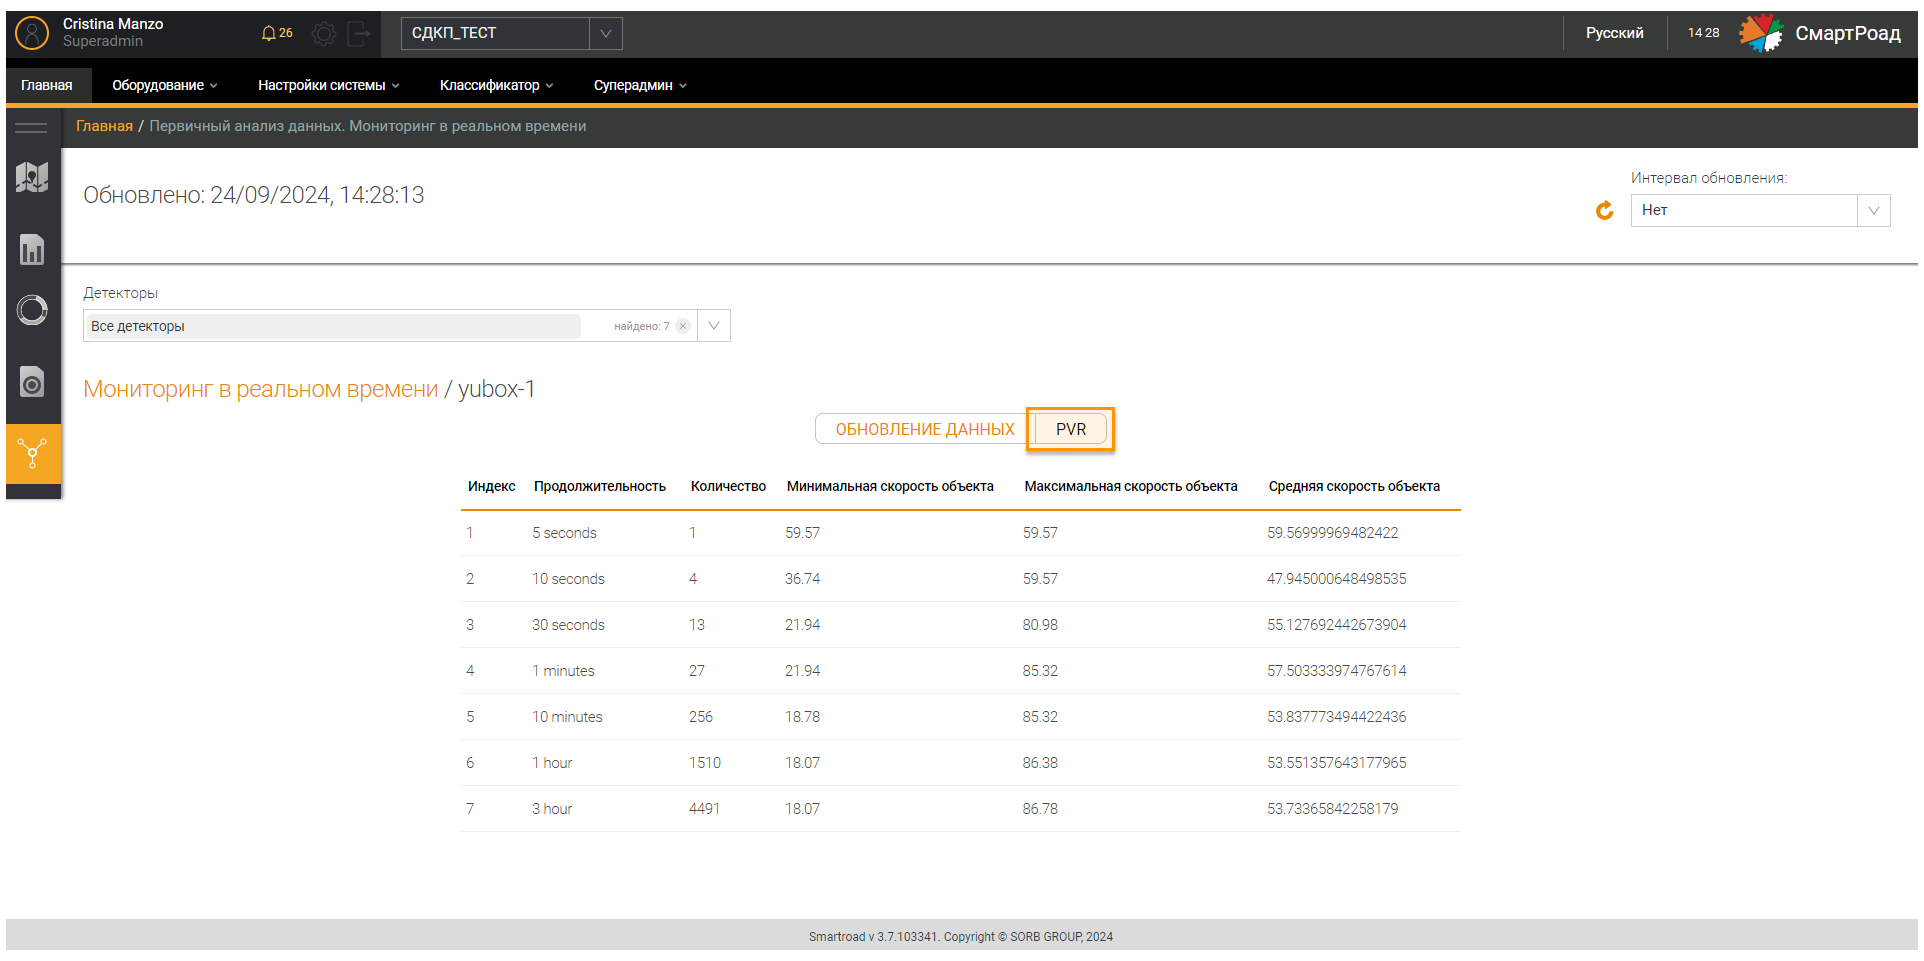Click the minimum speed 18.78
The height and width of the screenshot is (961, 1924).
point(802,717)
